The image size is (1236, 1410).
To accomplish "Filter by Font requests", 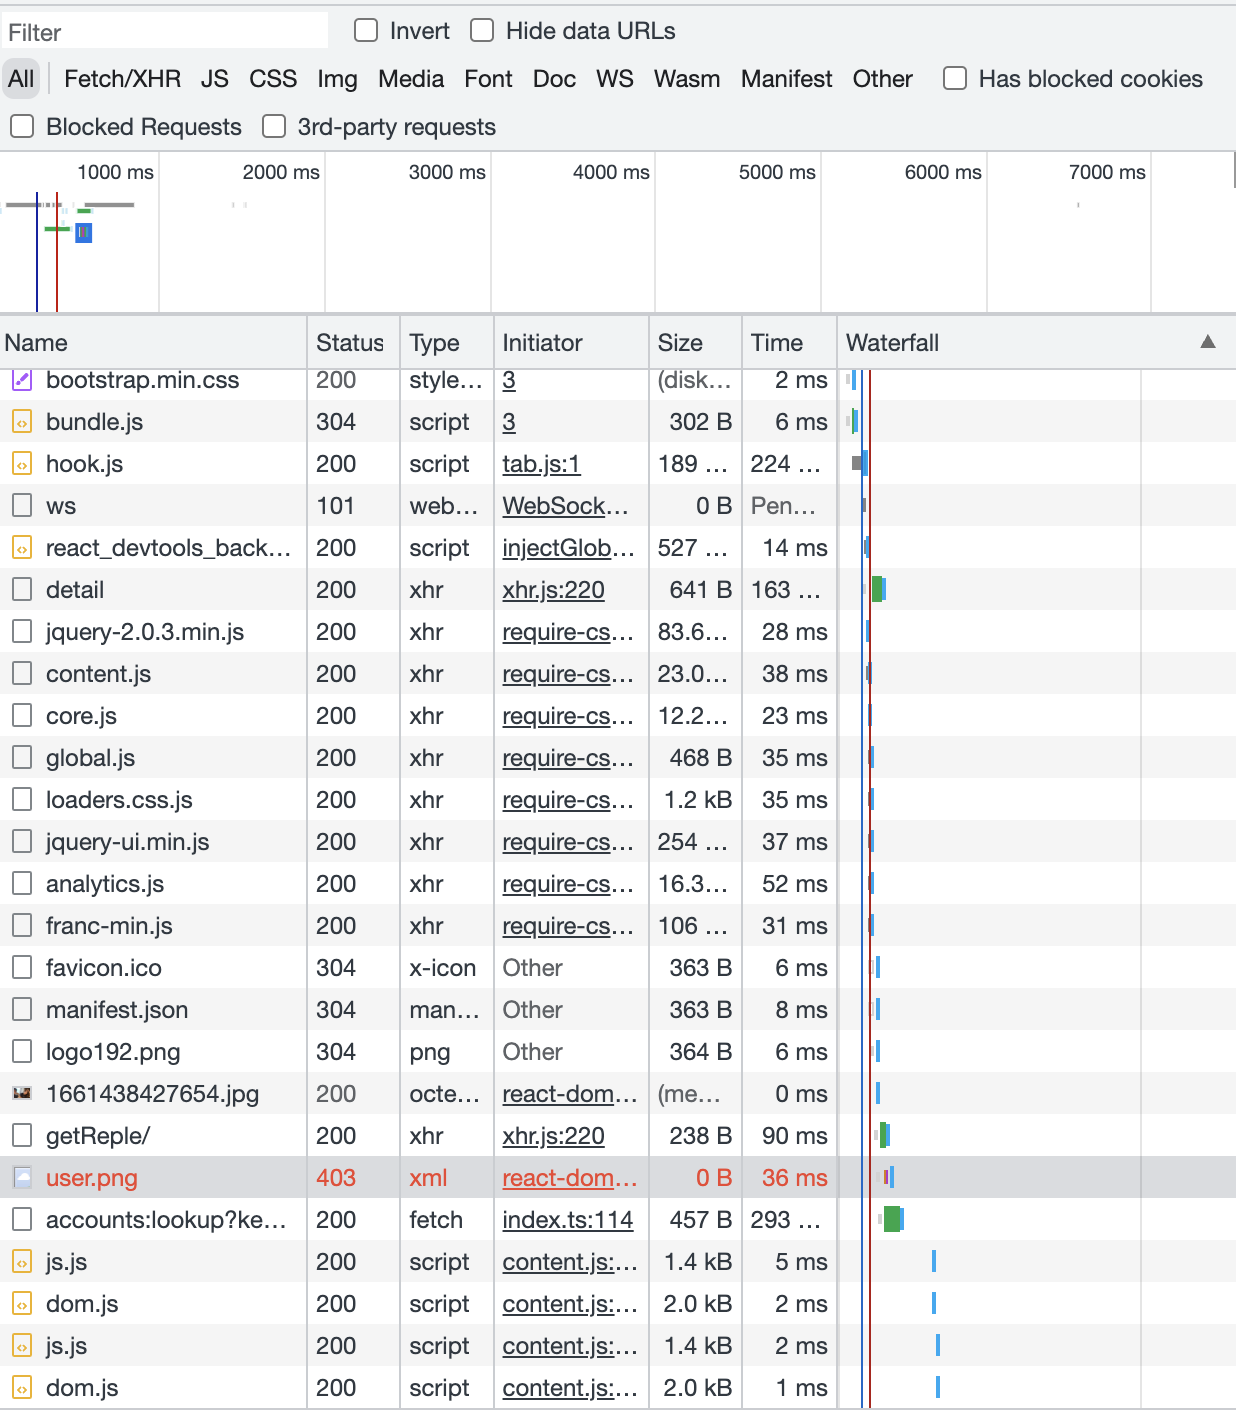I will pyautogui.click(x=488, y=79).
